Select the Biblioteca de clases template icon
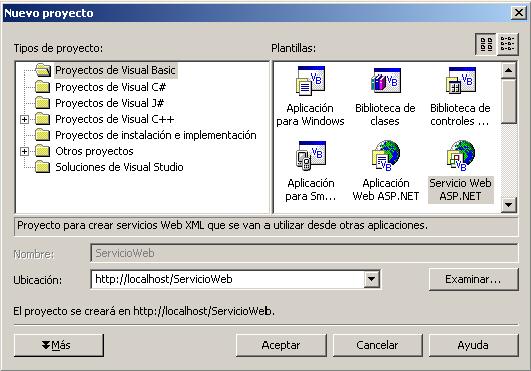This screenshot has height=371, width=531. coord(386,81)
